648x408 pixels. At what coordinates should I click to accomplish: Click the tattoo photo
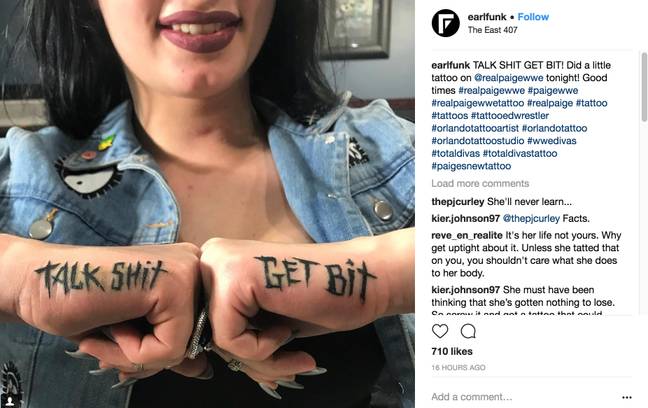(207, 204)
